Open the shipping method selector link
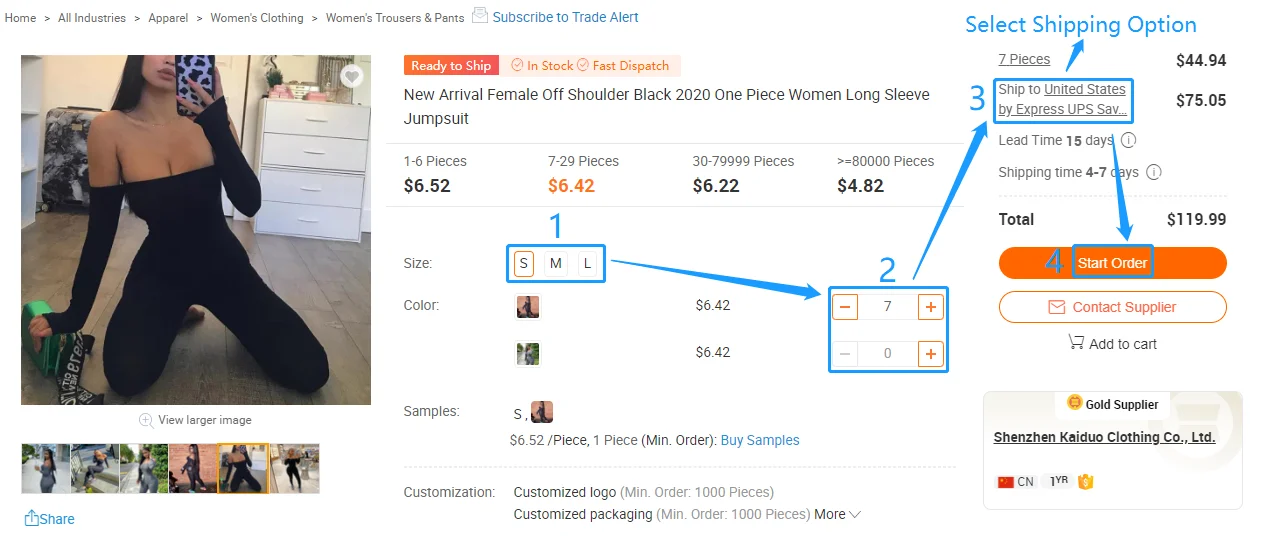 pos(1063,109)
